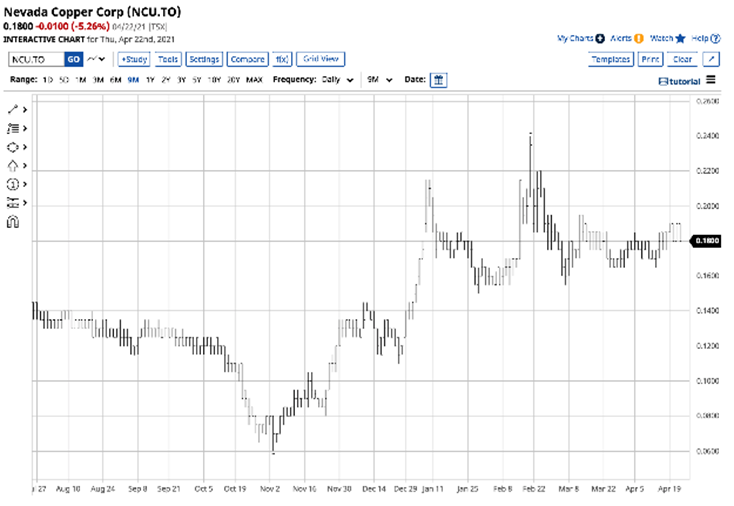The width and height of the screenshot is (734, 506).
Task: Click the My Charts plus icon
Action: (600, 38)
